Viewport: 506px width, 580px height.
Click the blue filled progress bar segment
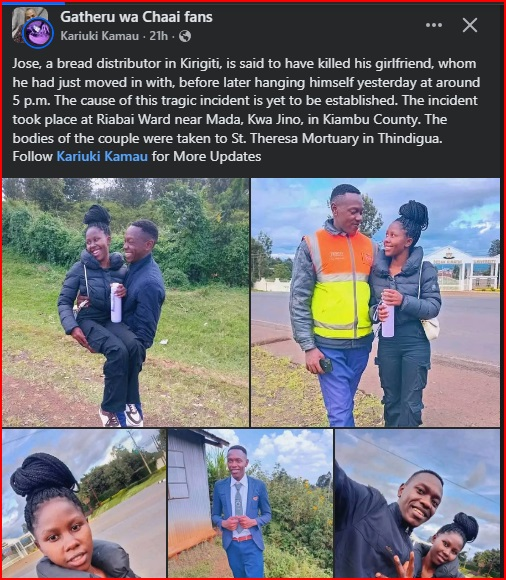click(34, 3)
